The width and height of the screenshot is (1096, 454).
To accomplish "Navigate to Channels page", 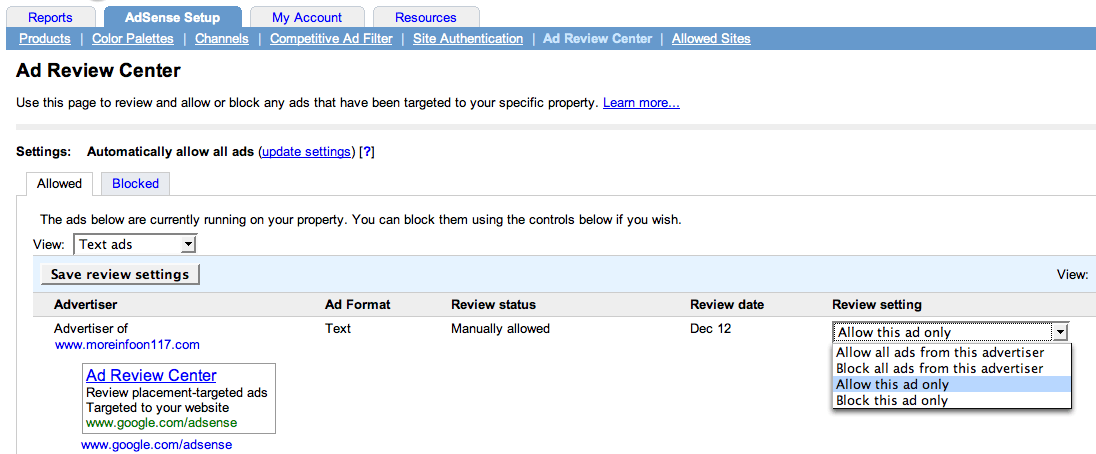I will (222, 39).
